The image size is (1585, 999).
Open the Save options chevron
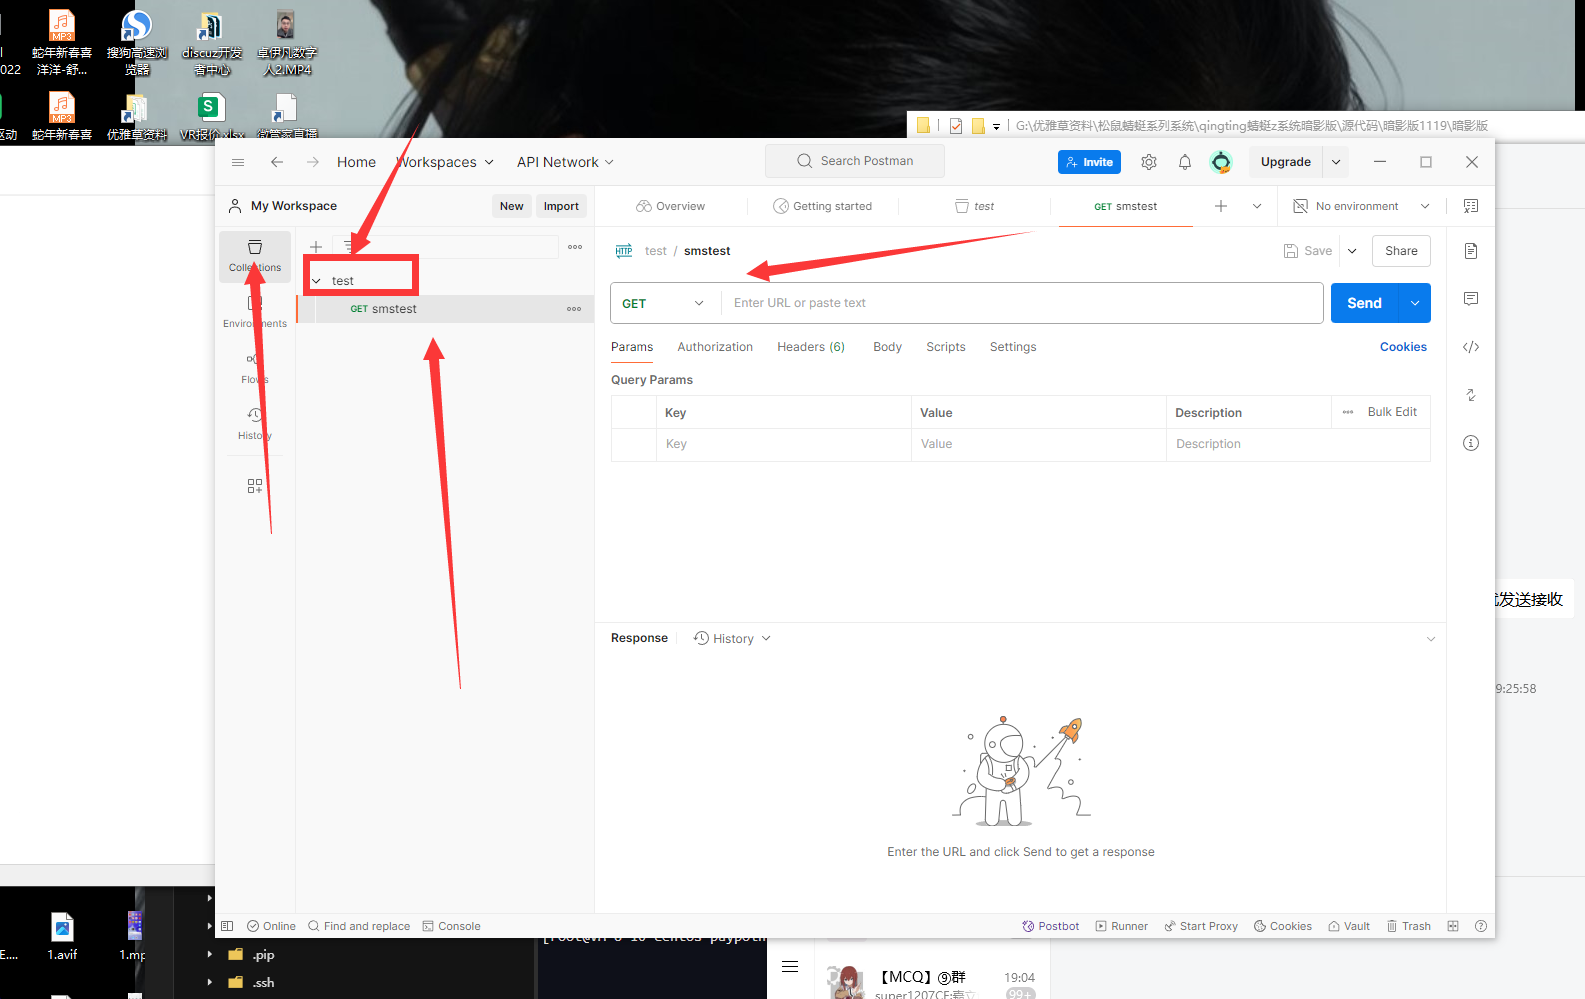[x=1352, y=251]
